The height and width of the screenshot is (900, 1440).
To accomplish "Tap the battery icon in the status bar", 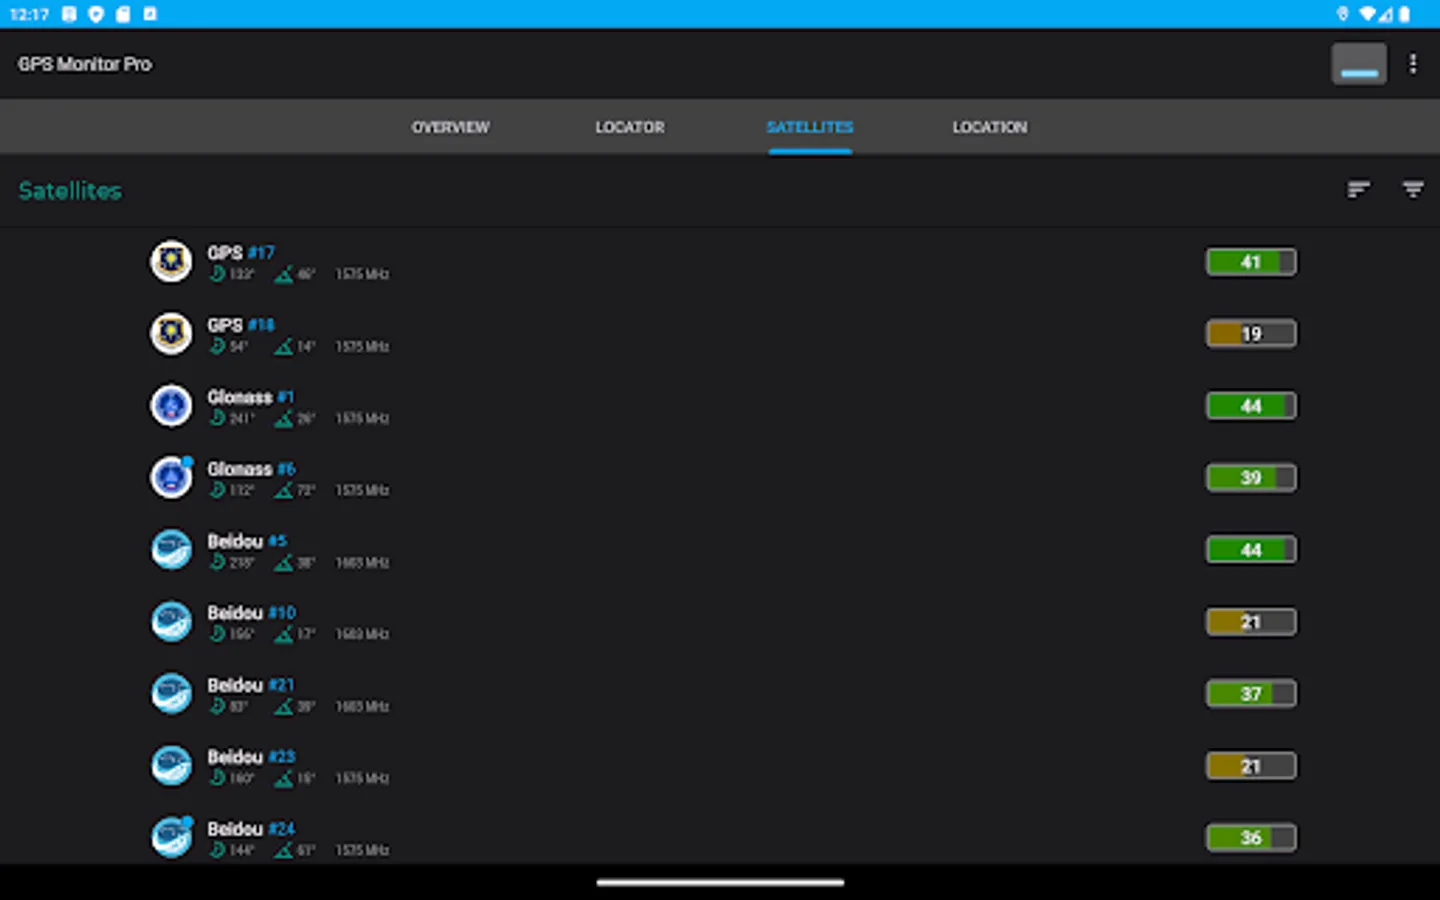I will tap(1404, 14).
